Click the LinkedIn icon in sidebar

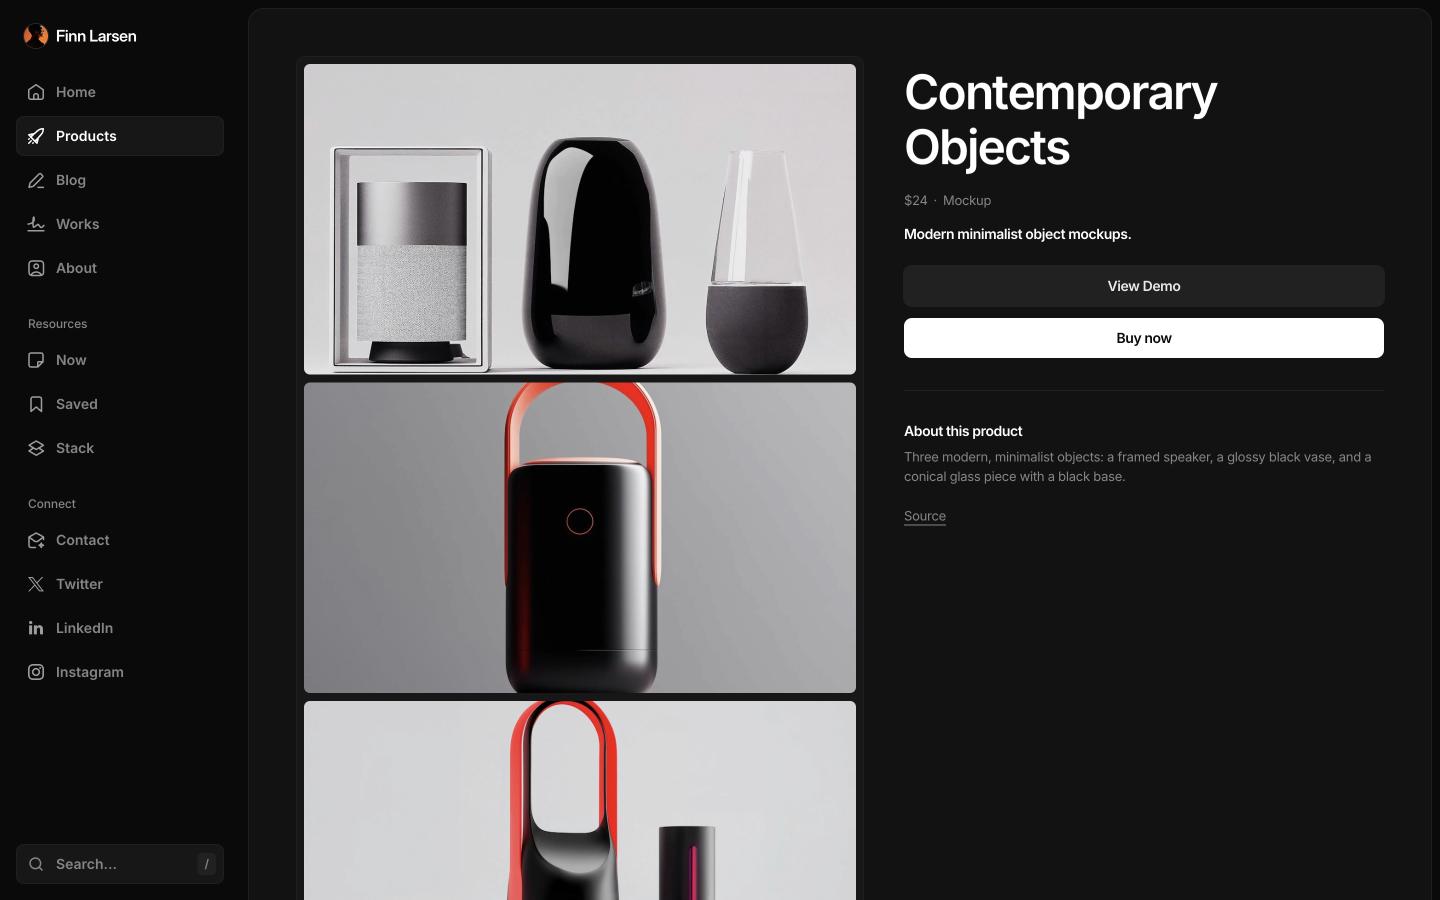pos(36,628)
